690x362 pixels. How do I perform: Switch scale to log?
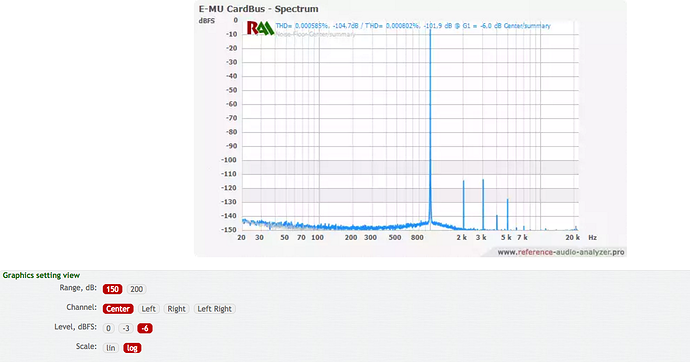point(132,348)
